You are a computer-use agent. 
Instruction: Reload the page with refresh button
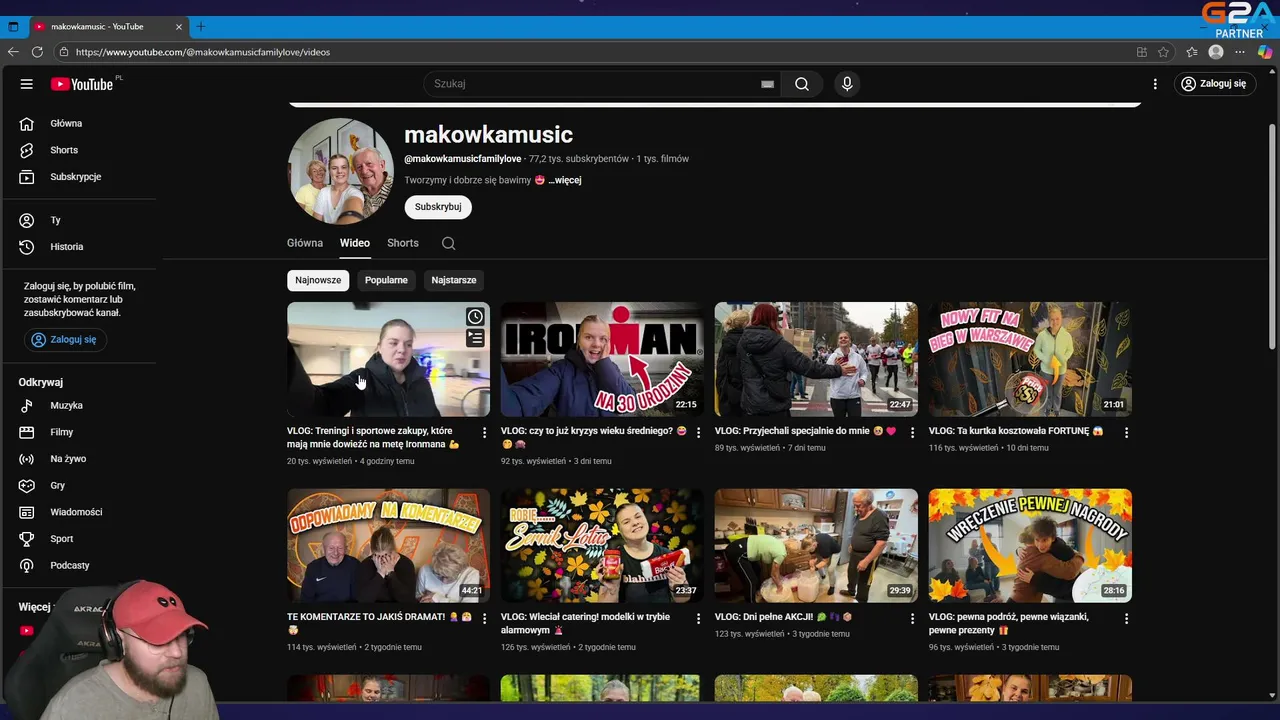(x=37, y=52)
